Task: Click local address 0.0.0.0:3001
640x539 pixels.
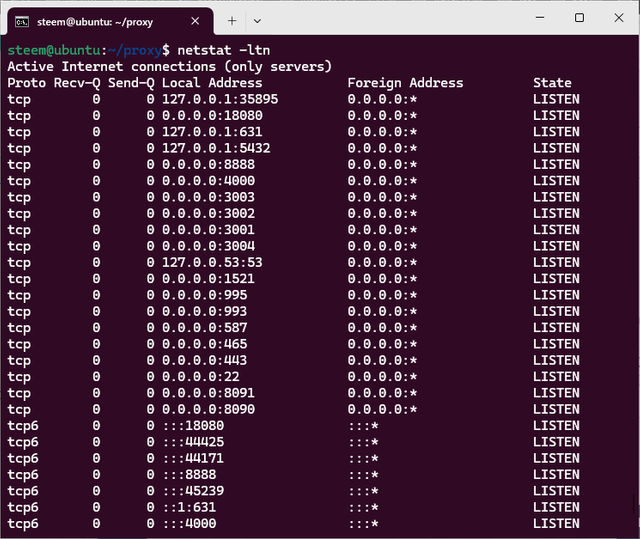Action: pos(209,230)
